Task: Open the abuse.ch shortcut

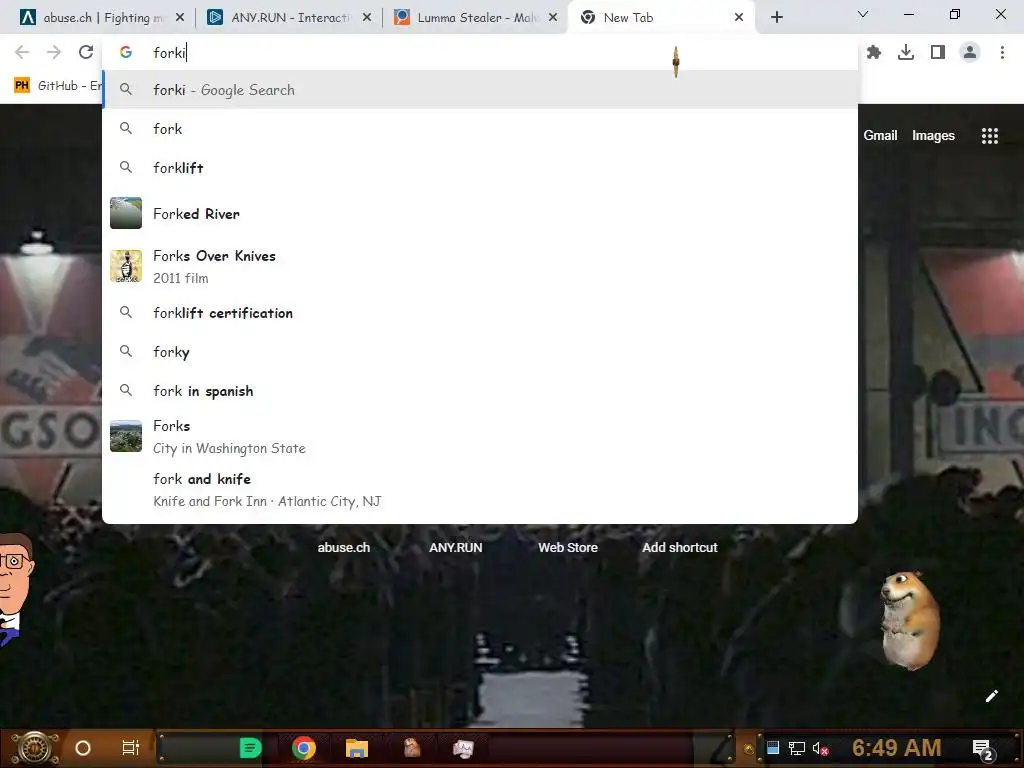Action: [x=344, y=547]
